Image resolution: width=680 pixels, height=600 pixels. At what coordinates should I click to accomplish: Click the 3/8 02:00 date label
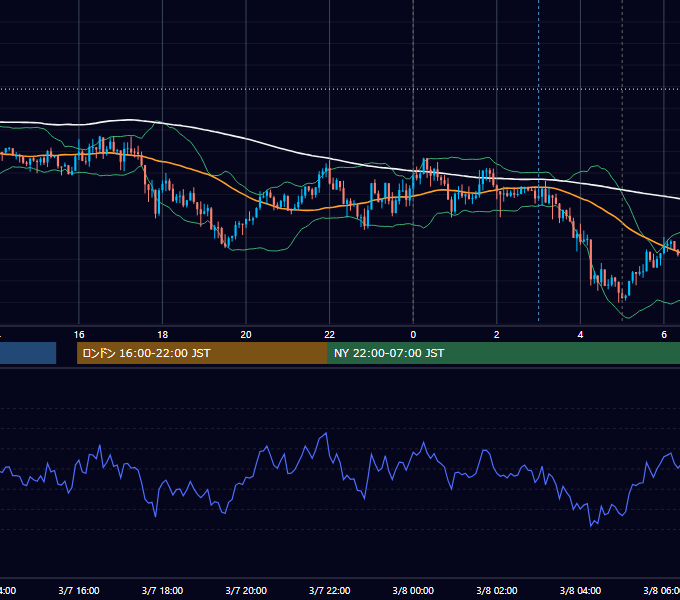point(497,590)
